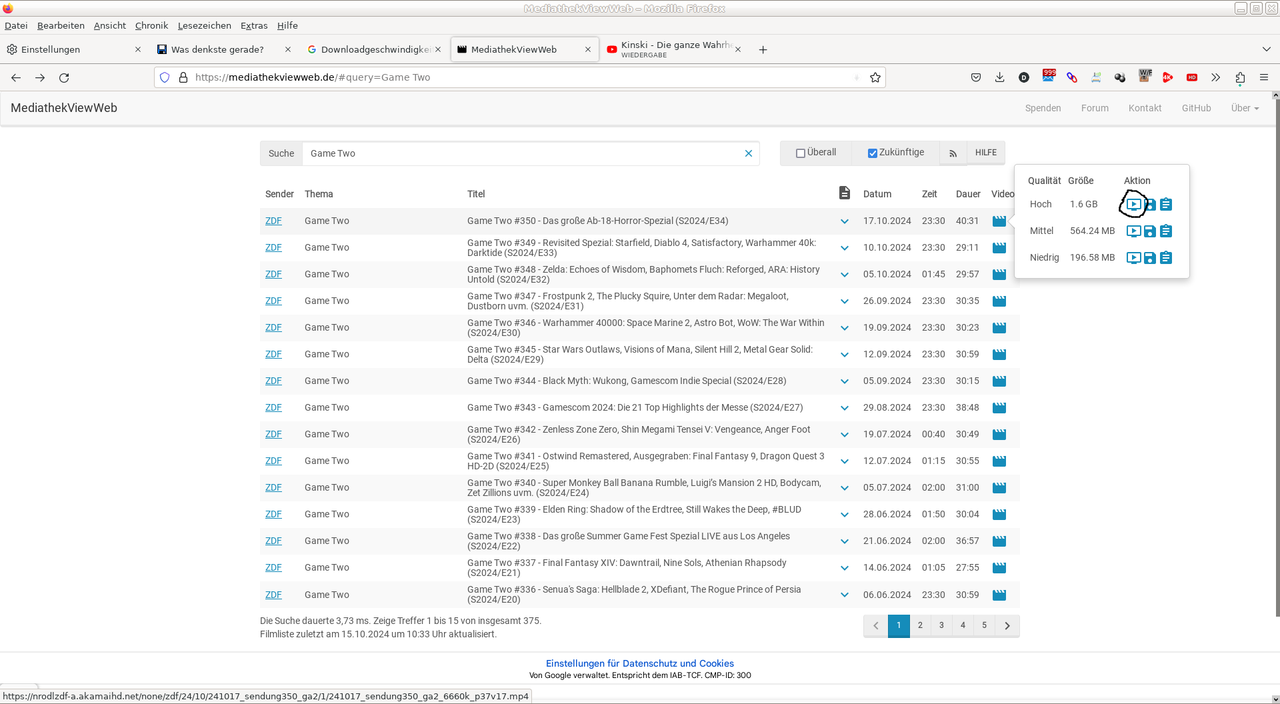Screen dimensions: 1280x704
Task: Expand description of Game Two #345
Action: pos(845,355)
